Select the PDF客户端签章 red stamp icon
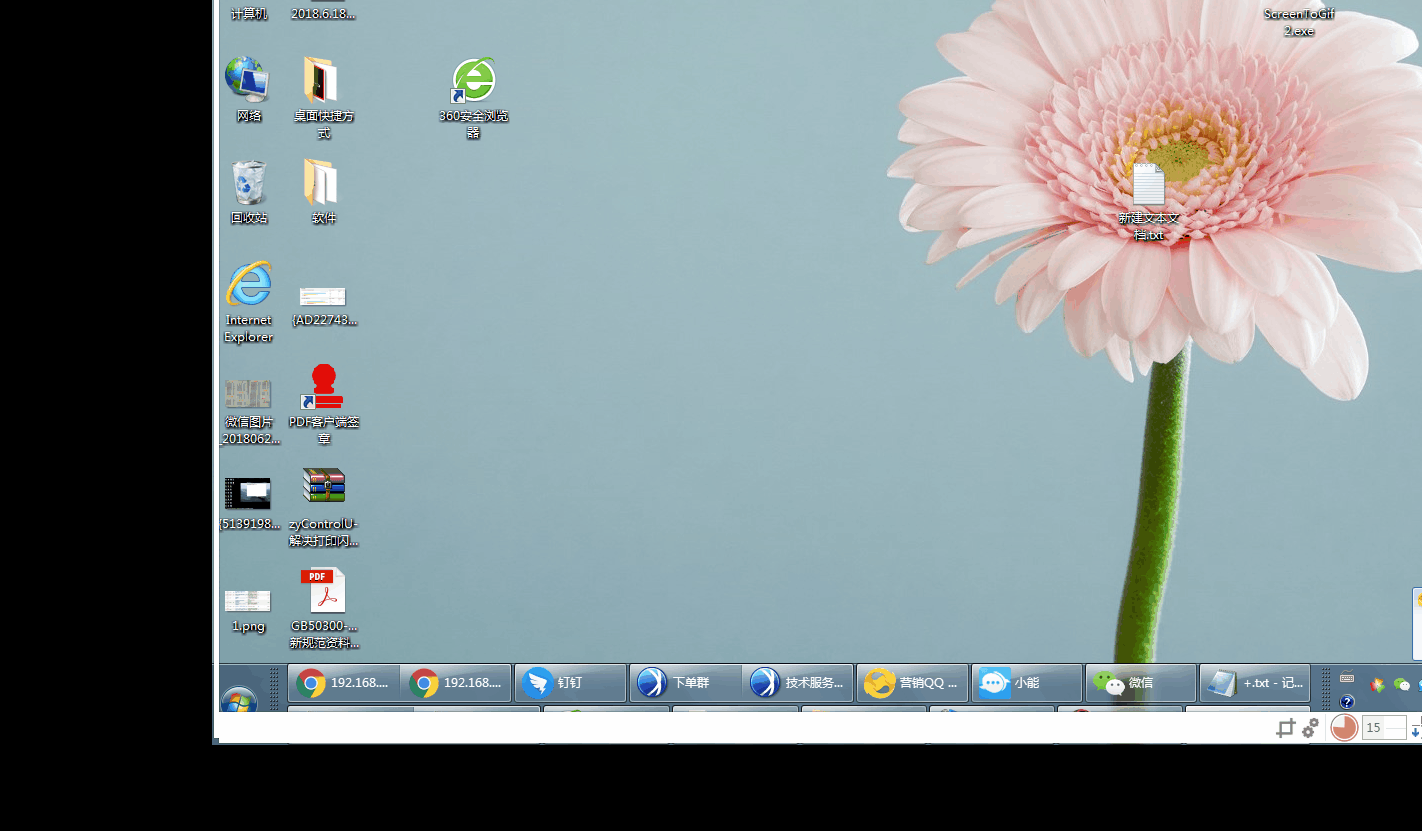1422x831 pixels. tap(323, 388)
